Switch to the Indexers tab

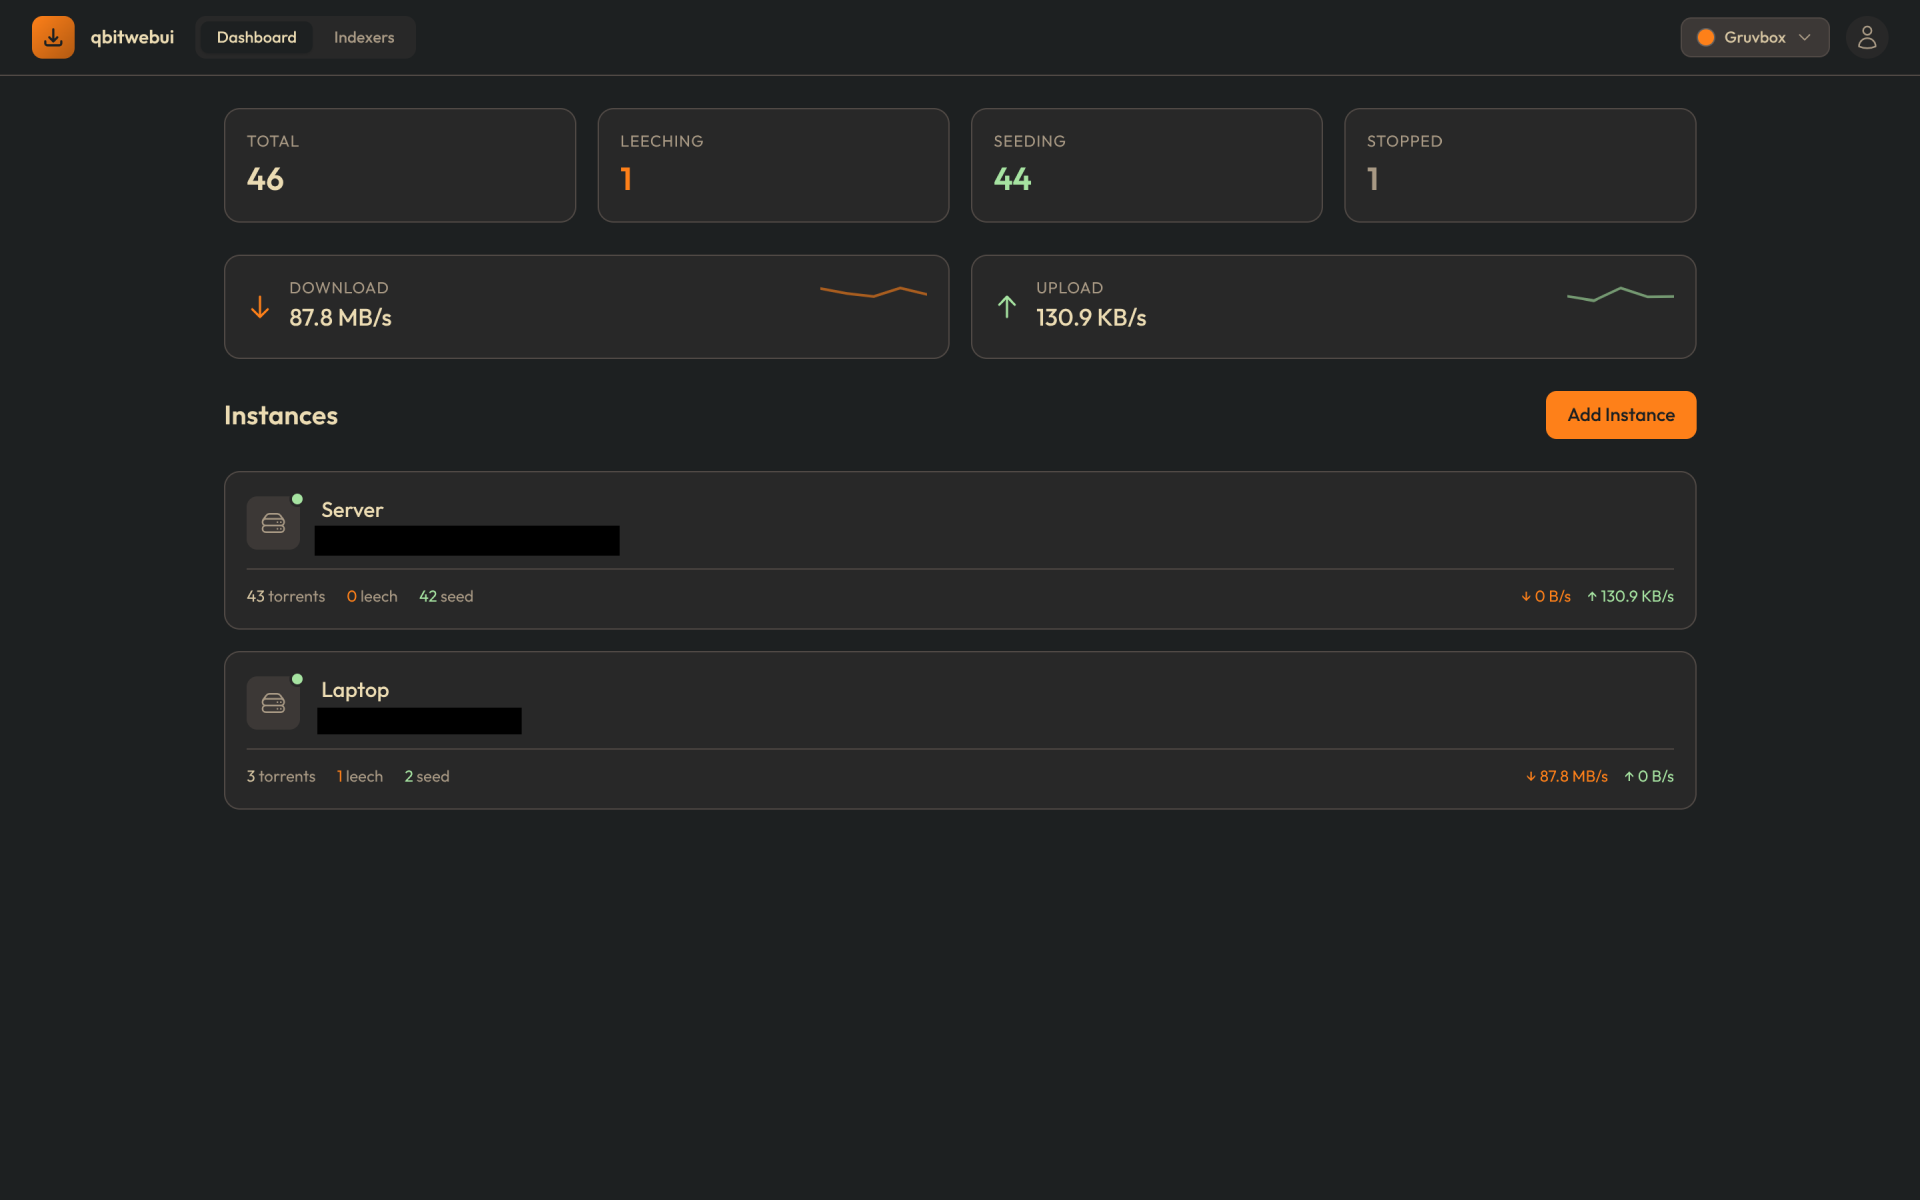click(x=364, y=37)
